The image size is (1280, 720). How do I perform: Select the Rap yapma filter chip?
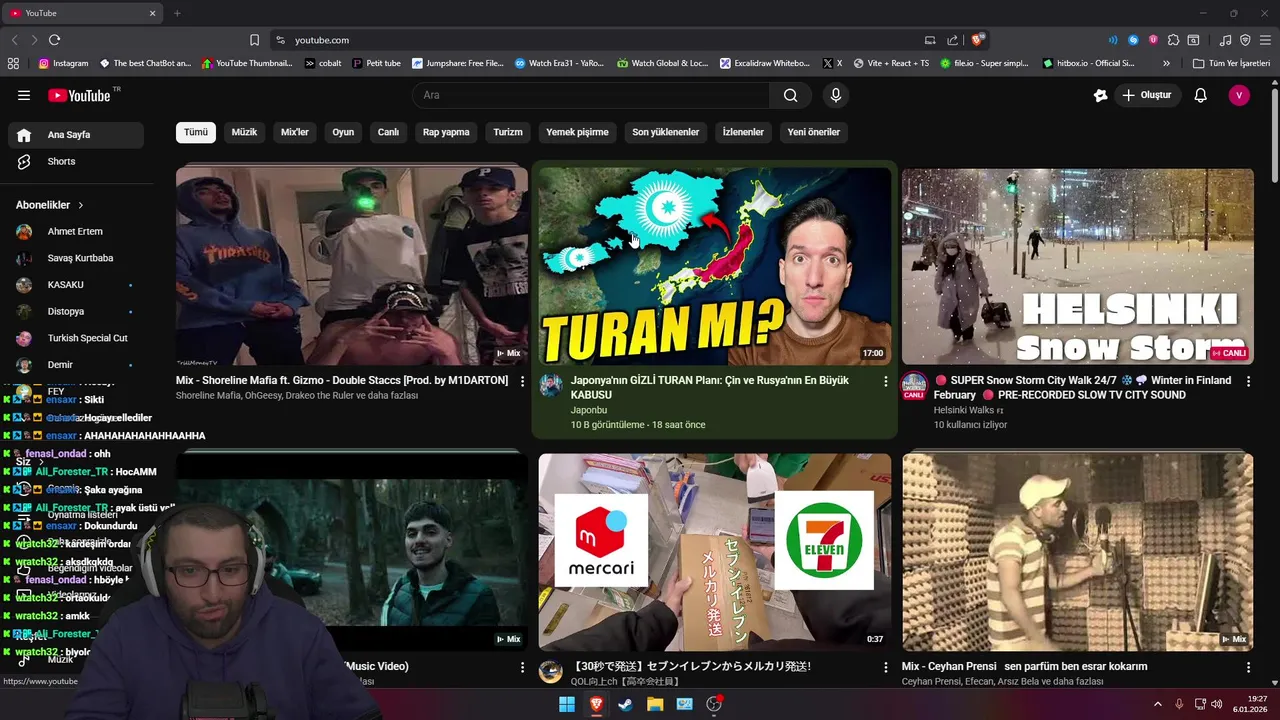pyautogui.click(x=446, y=132)
